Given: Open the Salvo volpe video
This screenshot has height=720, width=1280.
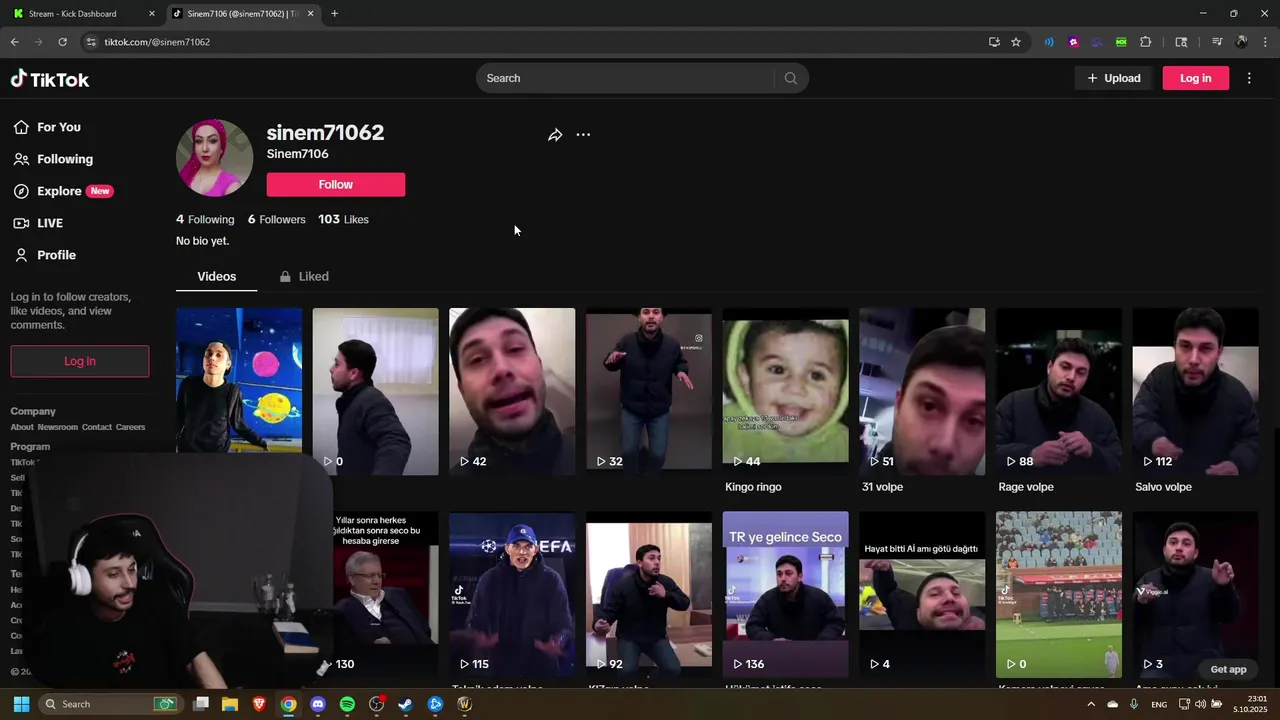Looking at the screenshot, I should [x=1195, y=391].
